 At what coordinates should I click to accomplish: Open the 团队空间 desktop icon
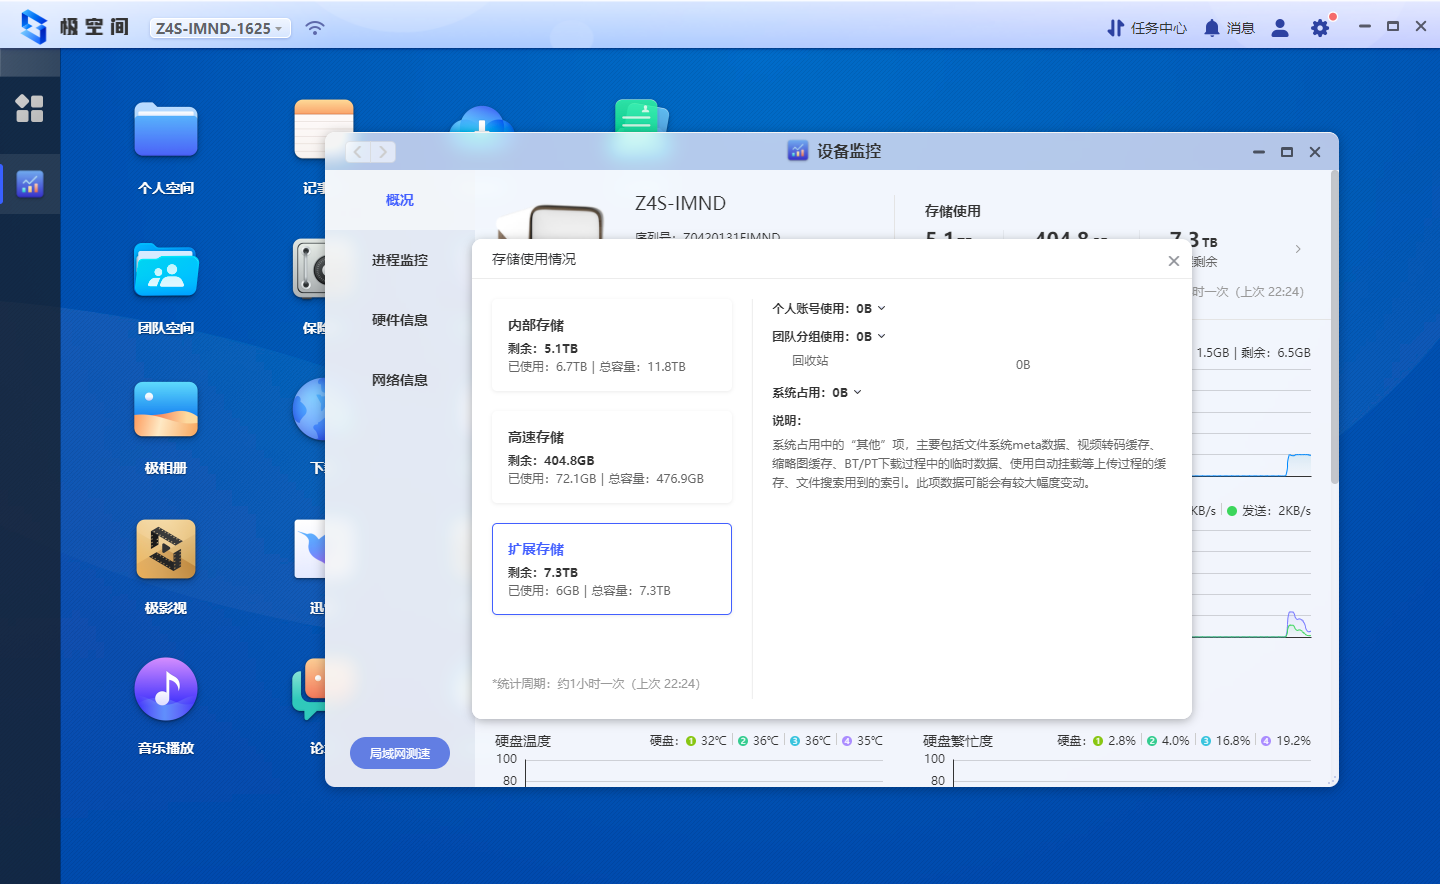166,271
